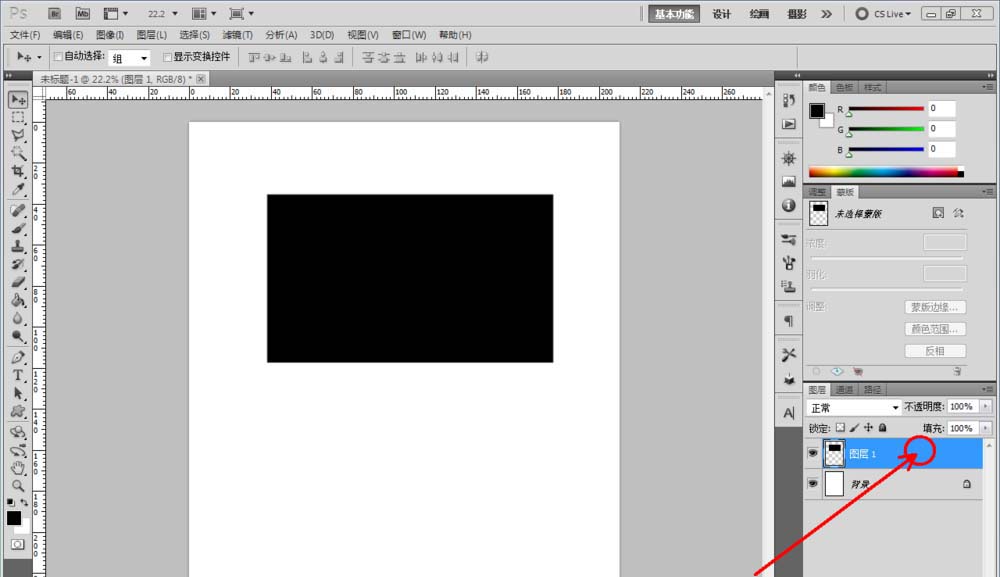Open the Actions panel play icon
Image resolution: width=1000 pixels, height=577 pixels.
coord(789,124)
